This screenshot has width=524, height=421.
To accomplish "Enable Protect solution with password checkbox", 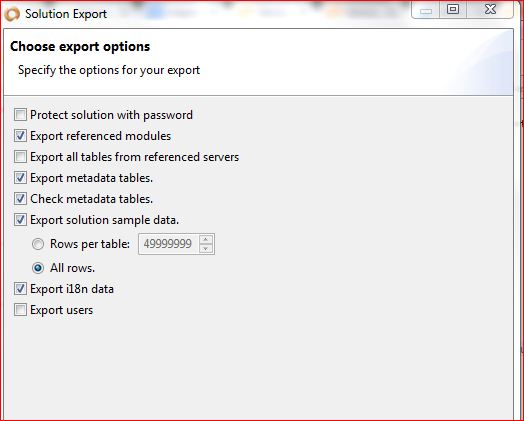I will pyautogui.click(x=20, y=115).
